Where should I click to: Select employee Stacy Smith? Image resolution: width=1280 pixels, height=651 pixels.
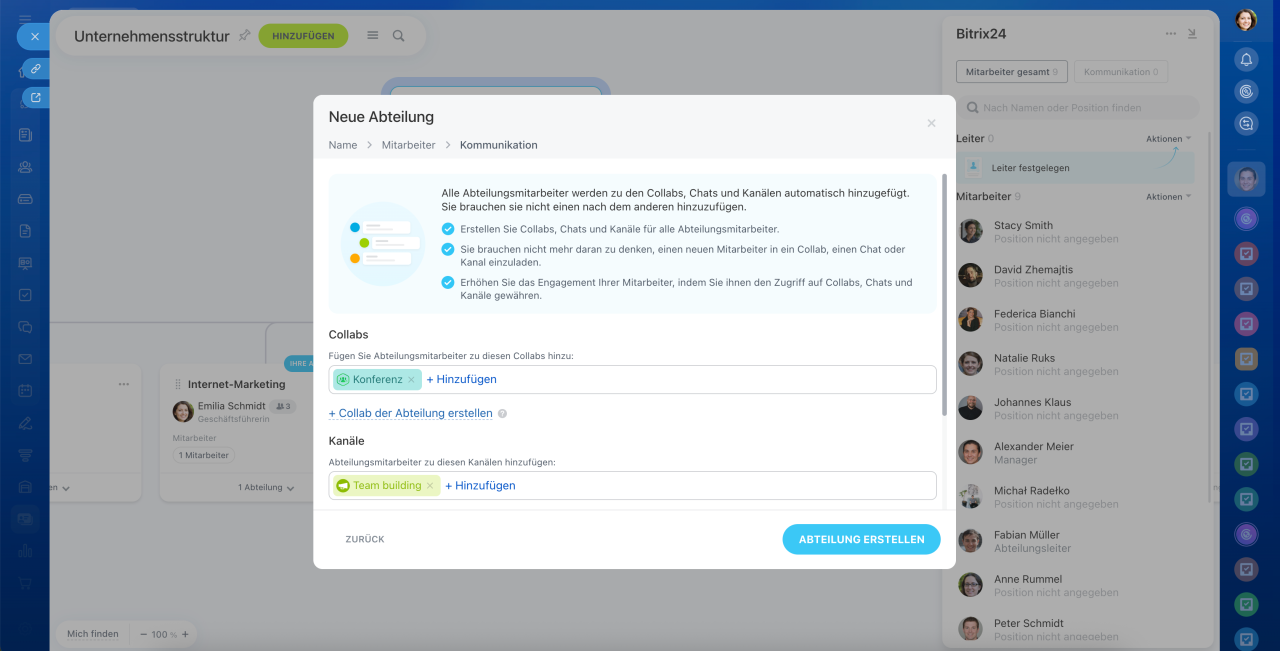point(1075,232)
